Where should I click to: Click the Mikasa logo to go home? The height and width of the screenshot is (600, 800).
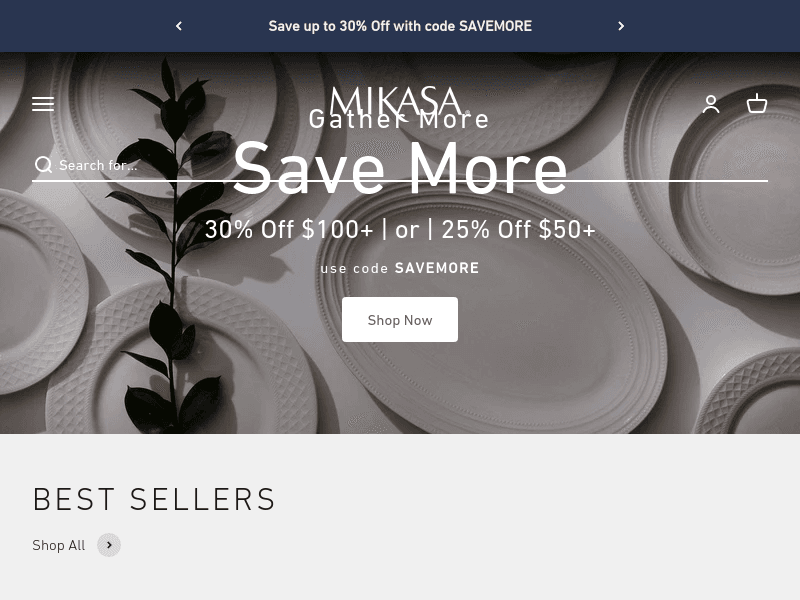[396, 100]
